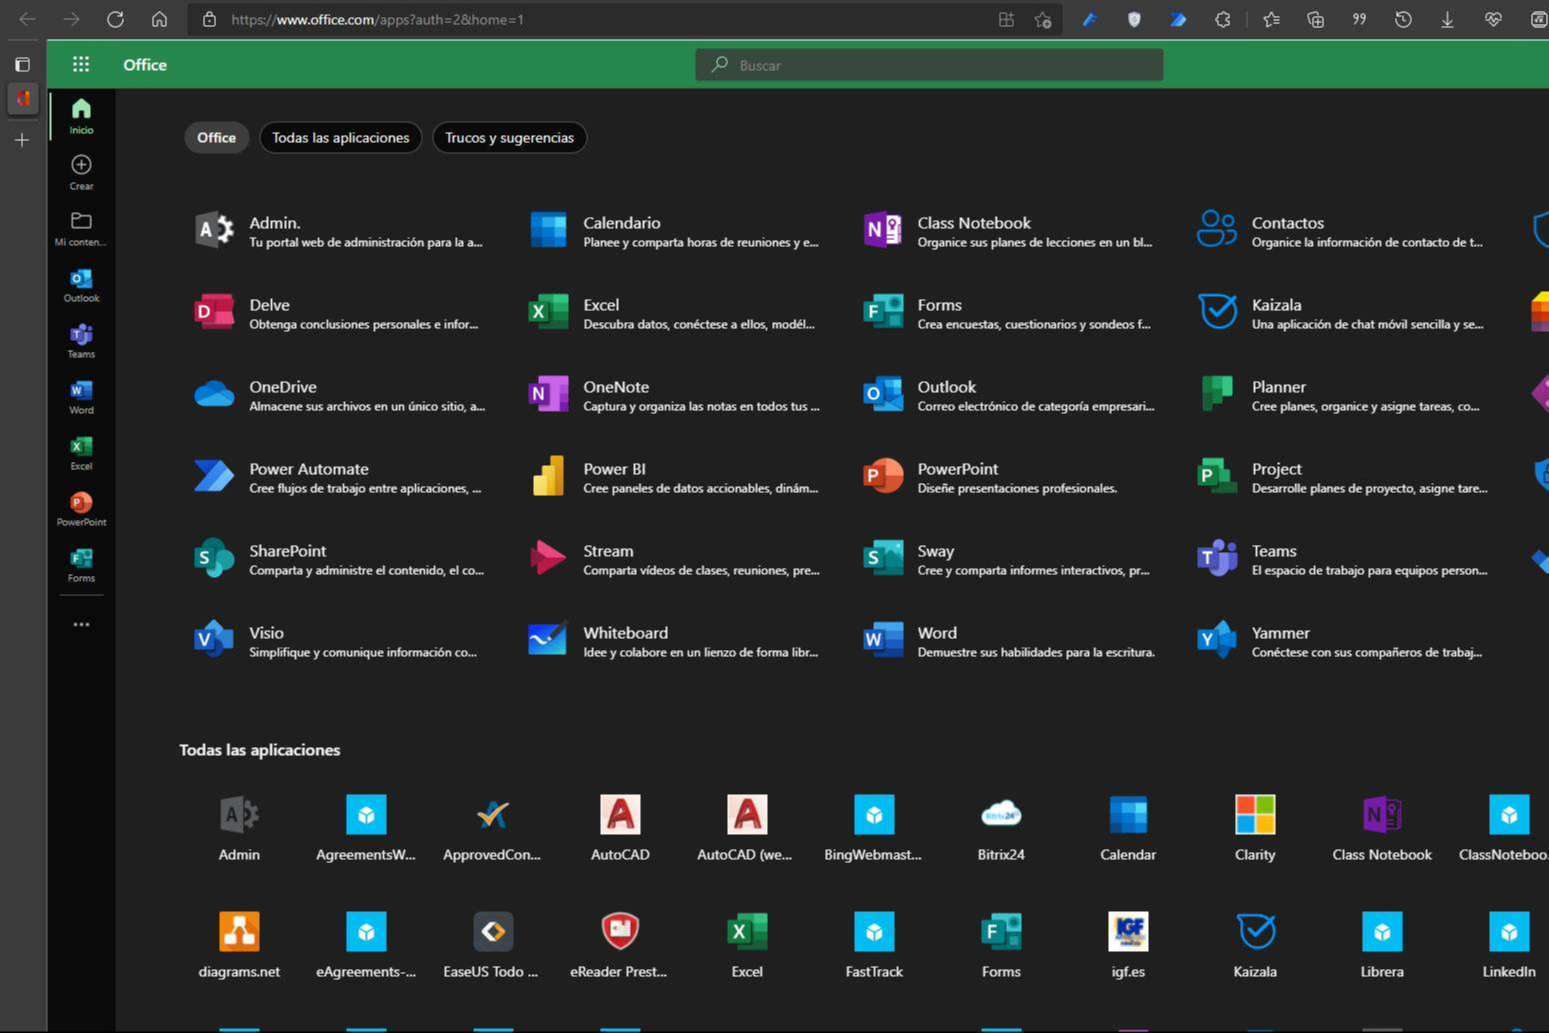This screenshot has width=1549, height=1033.
Task: Open the app launcher waffle icon
Action: point(81,64)
